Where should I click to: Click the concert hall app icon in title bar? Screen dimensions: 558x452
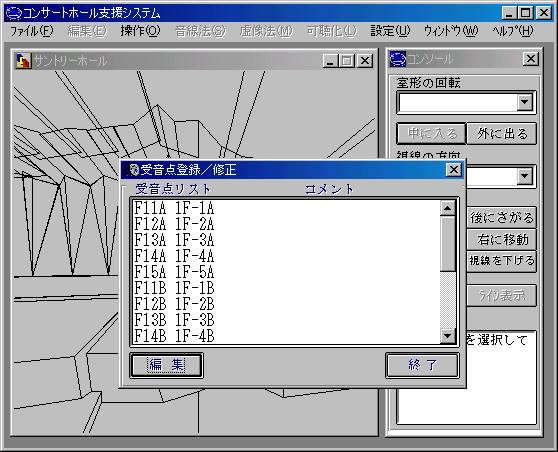(14, 13)
